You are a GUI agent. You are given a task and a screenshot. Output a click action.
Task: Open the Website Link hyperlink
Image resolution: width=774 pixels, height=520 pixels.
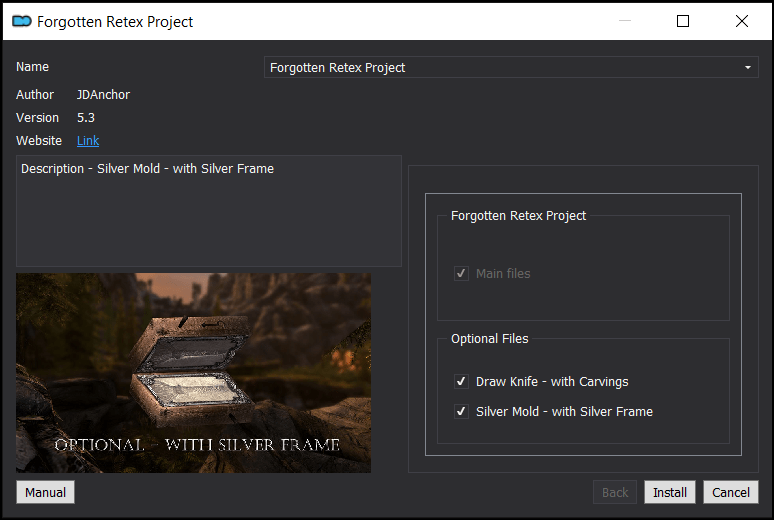(x=88, y=141)
